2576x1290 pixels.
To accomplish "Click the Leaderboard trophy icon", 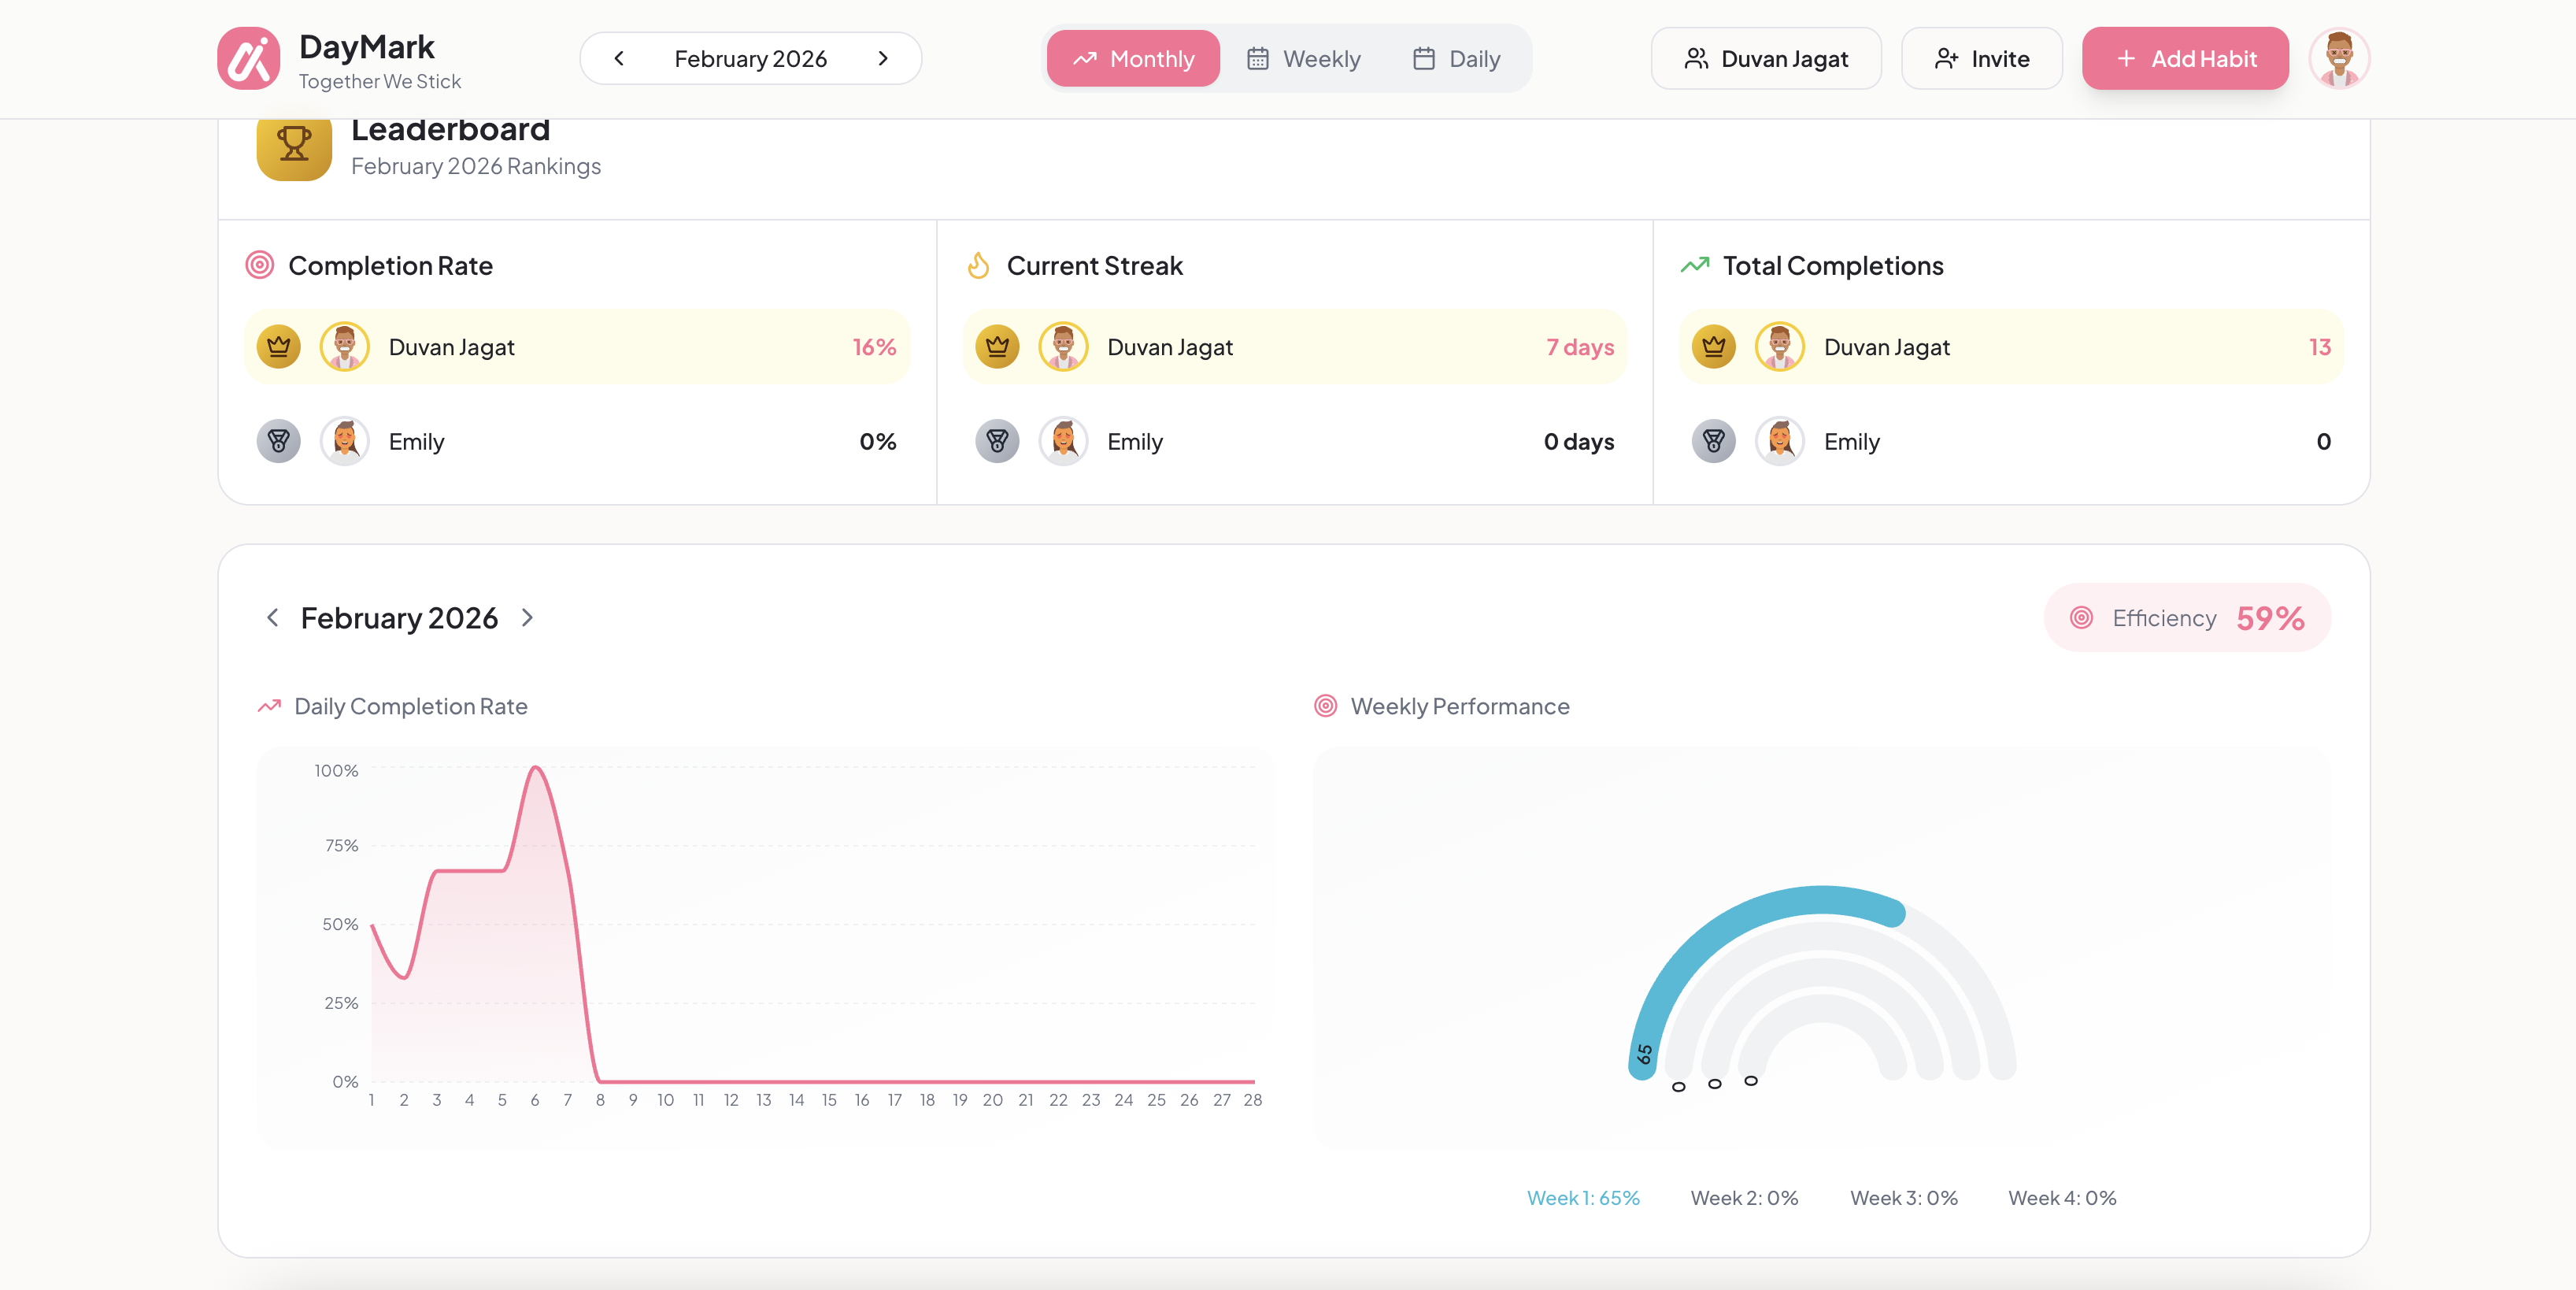I will (x=292, y=146).
